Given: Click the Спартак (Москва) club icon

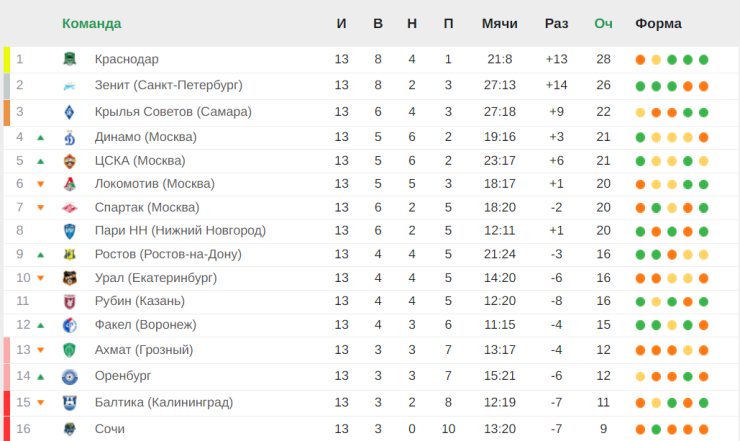Looking at the screenshot, I should [70, 207].
